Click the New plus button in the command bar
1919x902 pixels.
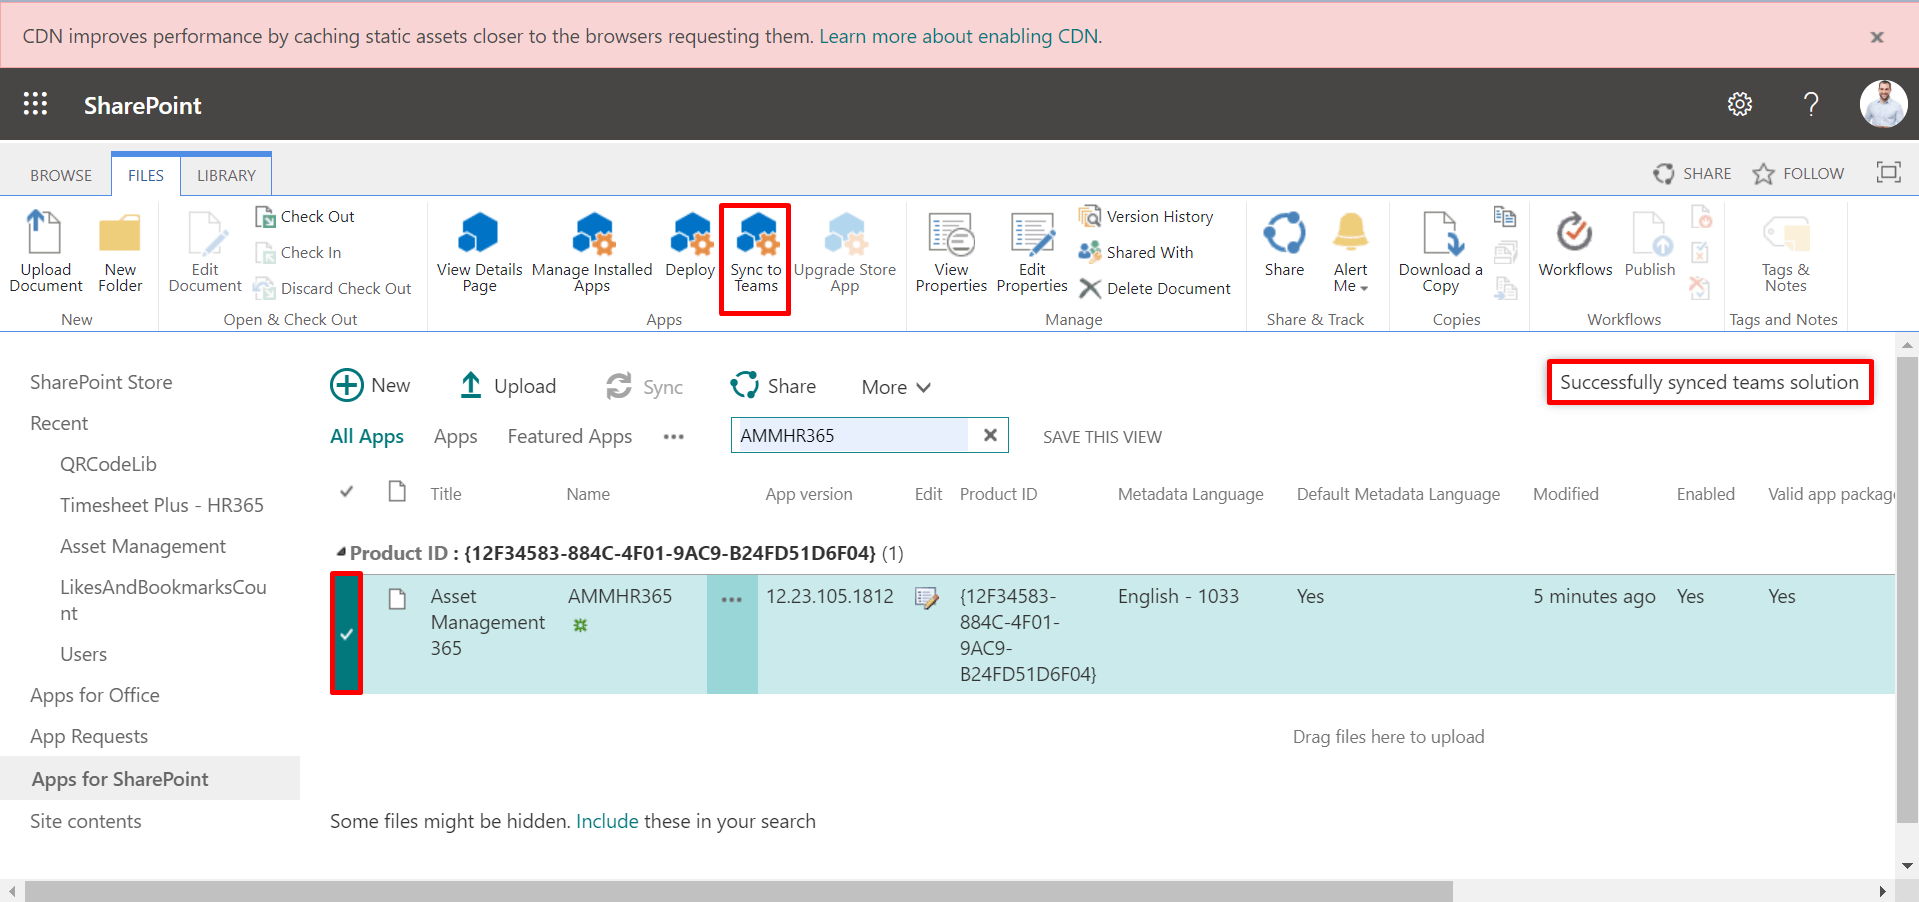click(x=370, y=385)
